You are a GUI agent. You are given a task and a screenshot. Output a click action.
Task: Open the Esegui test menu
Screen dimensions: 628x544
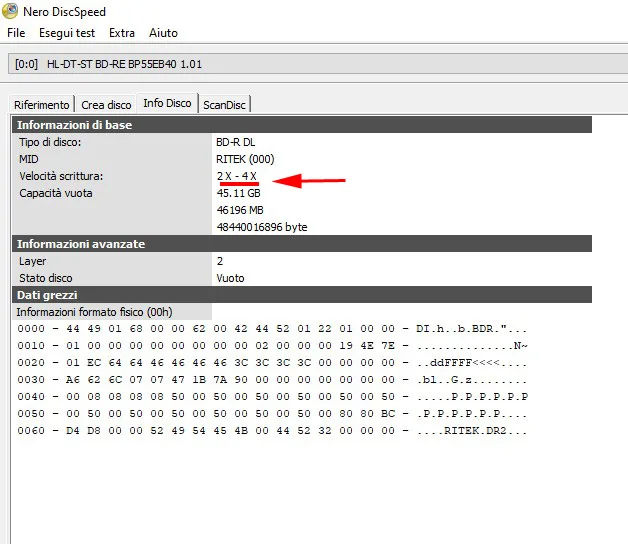tap(67, 33)
